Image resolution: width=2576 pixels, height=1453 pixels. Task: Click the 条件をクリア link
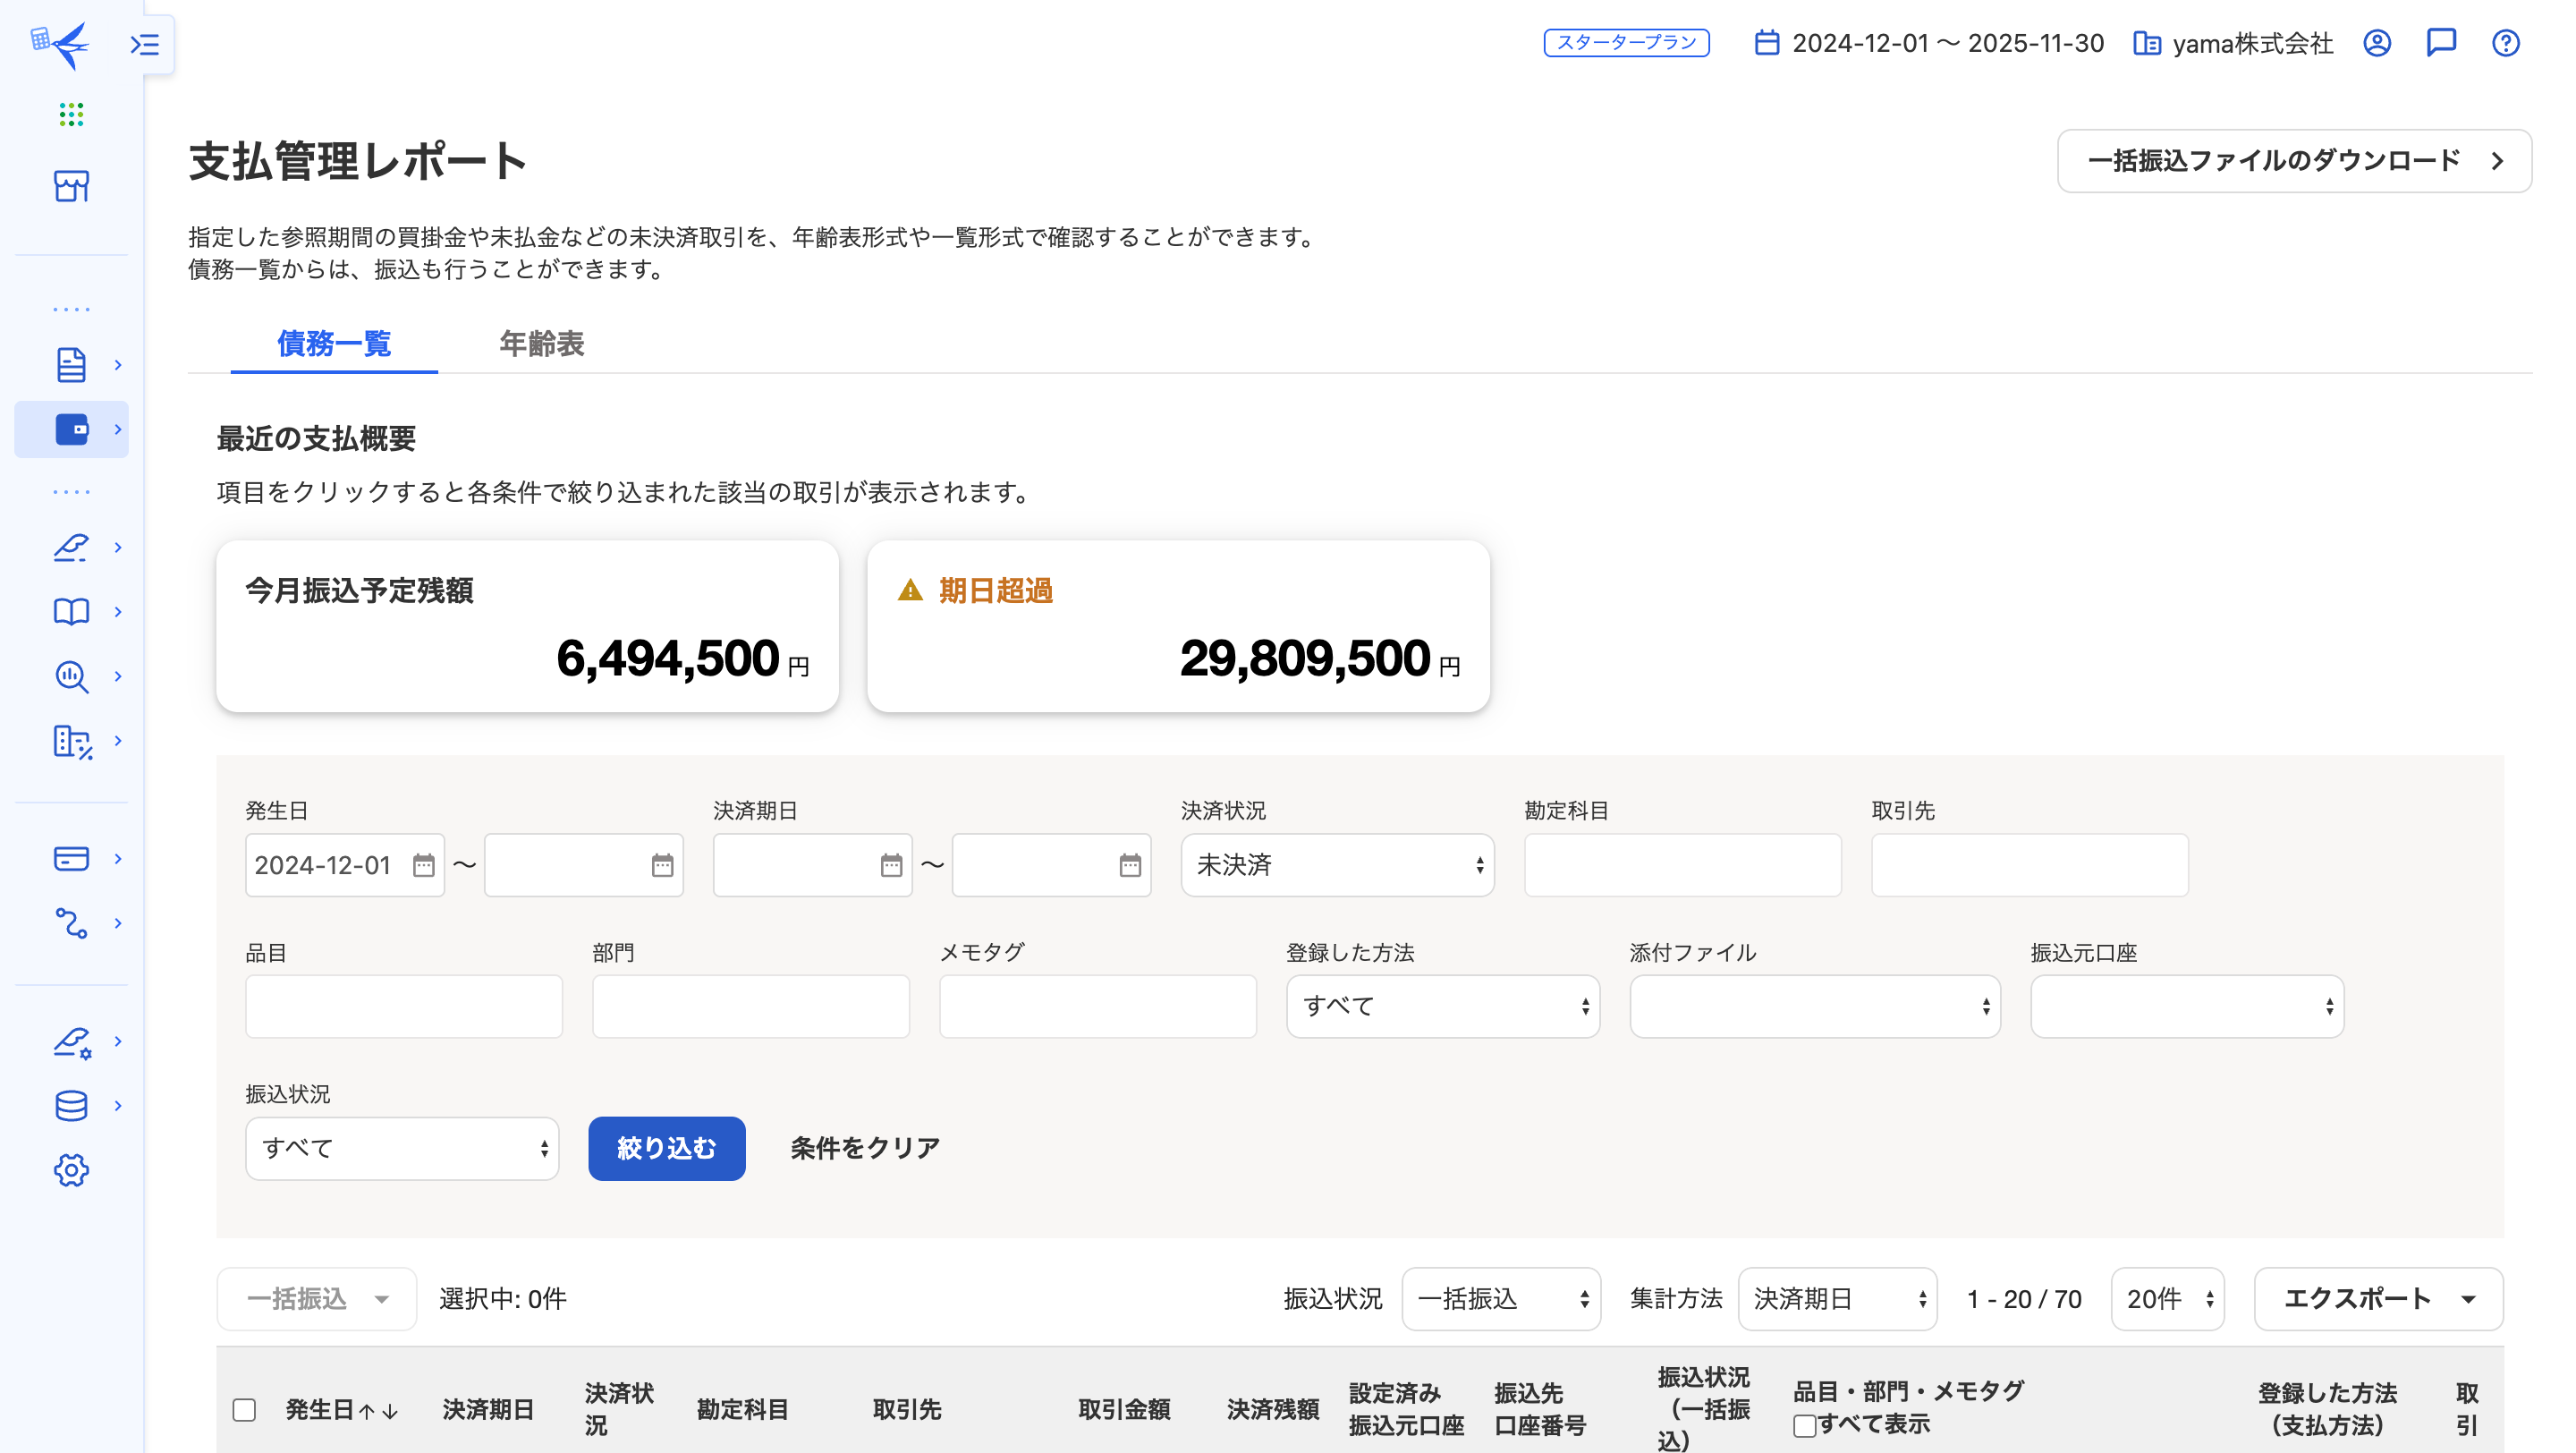865,1148
